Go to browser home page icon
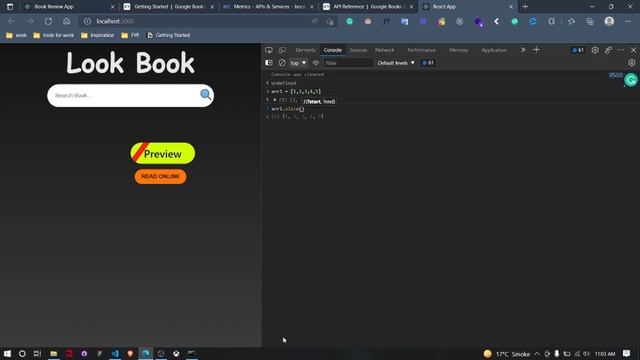The height and width of the screenshot is (360, 640). point(67,21)
